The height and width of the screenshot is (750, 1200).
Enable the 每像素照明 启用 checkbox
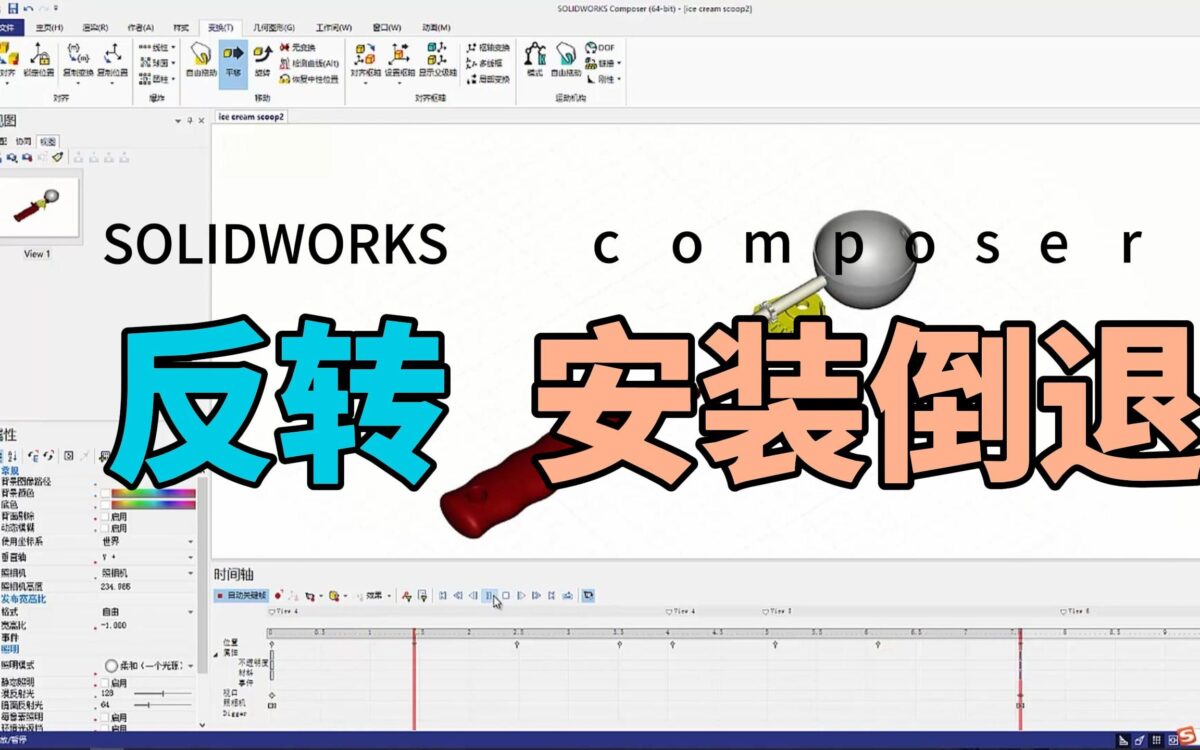tap(105, 717)
